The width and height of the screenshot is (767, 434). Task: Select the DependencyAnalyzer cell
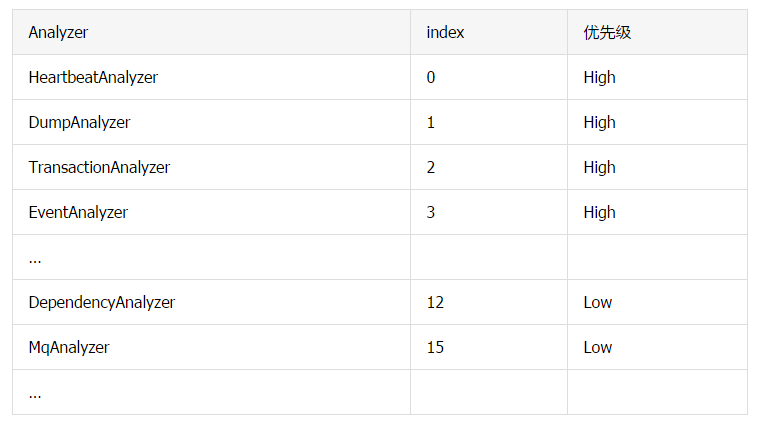pos(102,302)
